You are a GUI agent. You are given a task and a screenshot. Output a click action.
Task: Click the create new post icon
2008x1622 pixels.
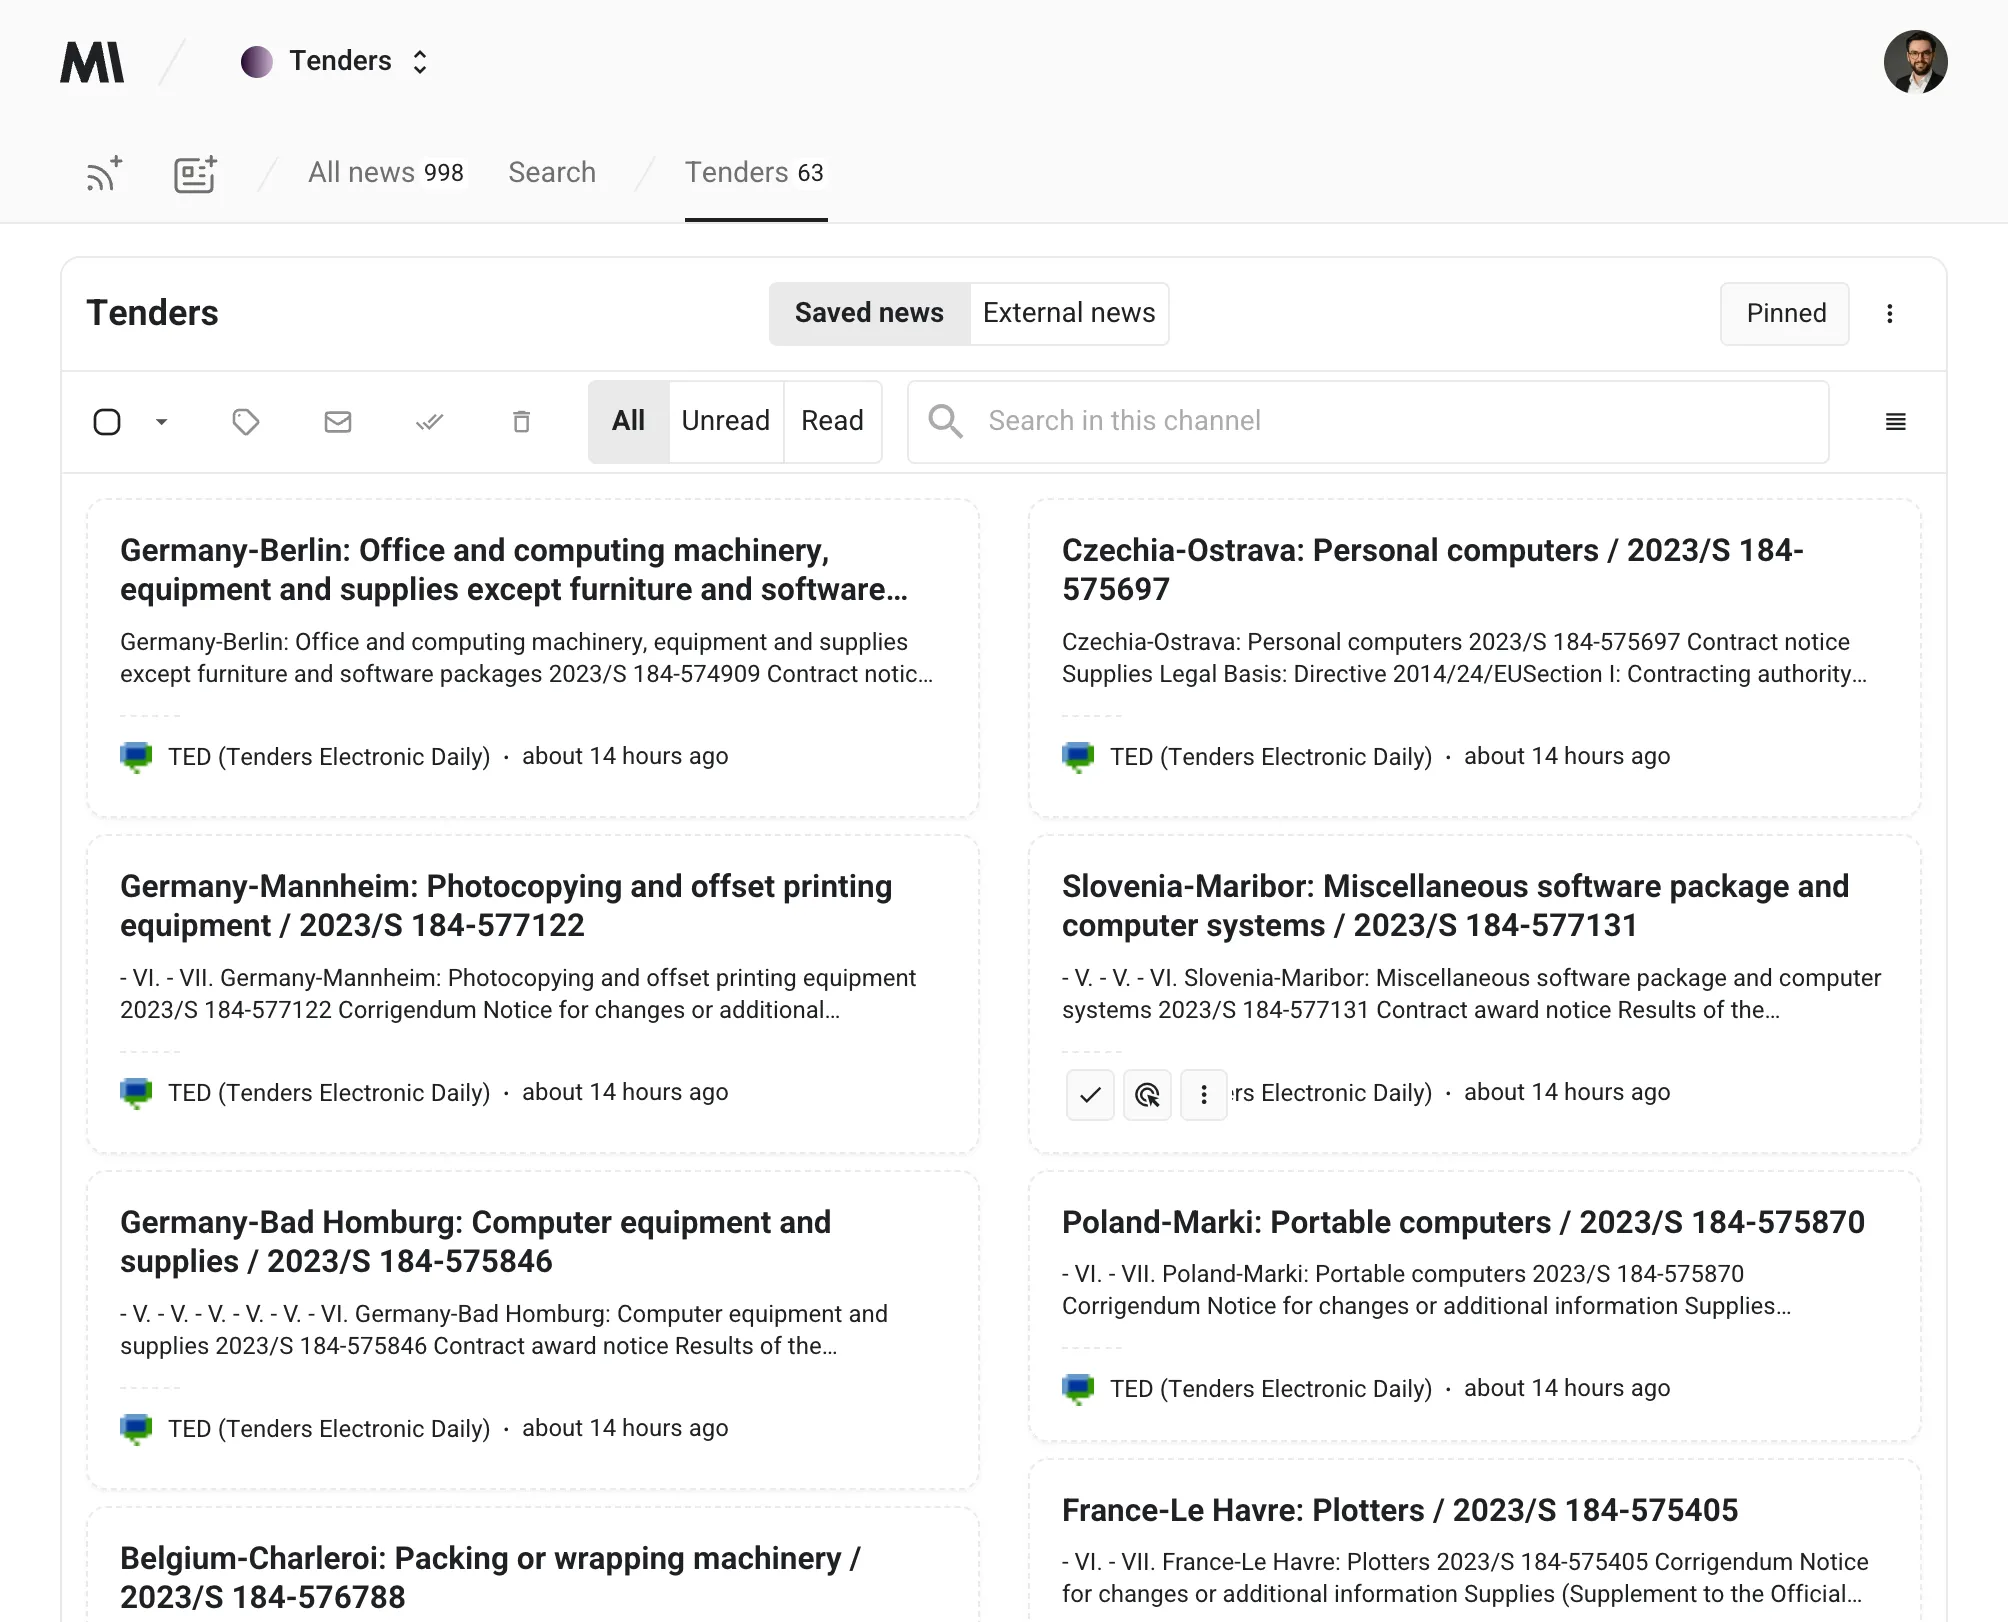pyautogui.click(x=195, y=172)
